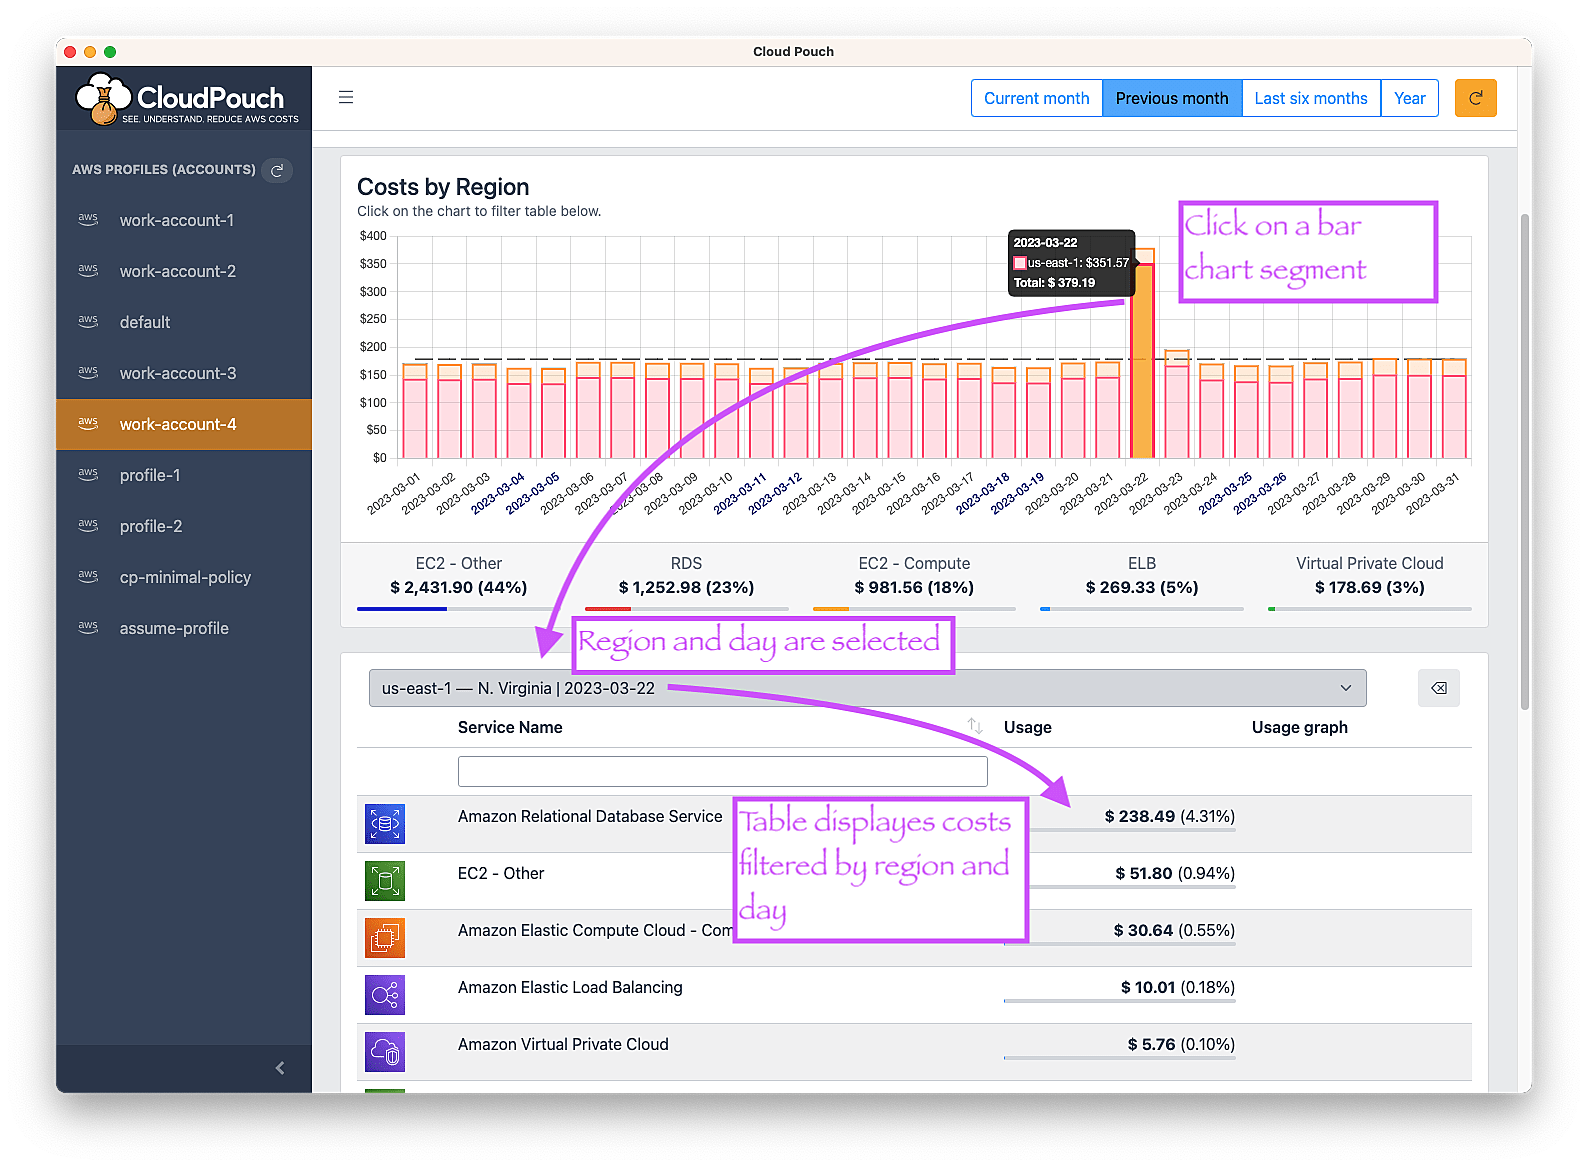Open the work-account-1 profile
1588x1167 pixels.
coord(184,220)
